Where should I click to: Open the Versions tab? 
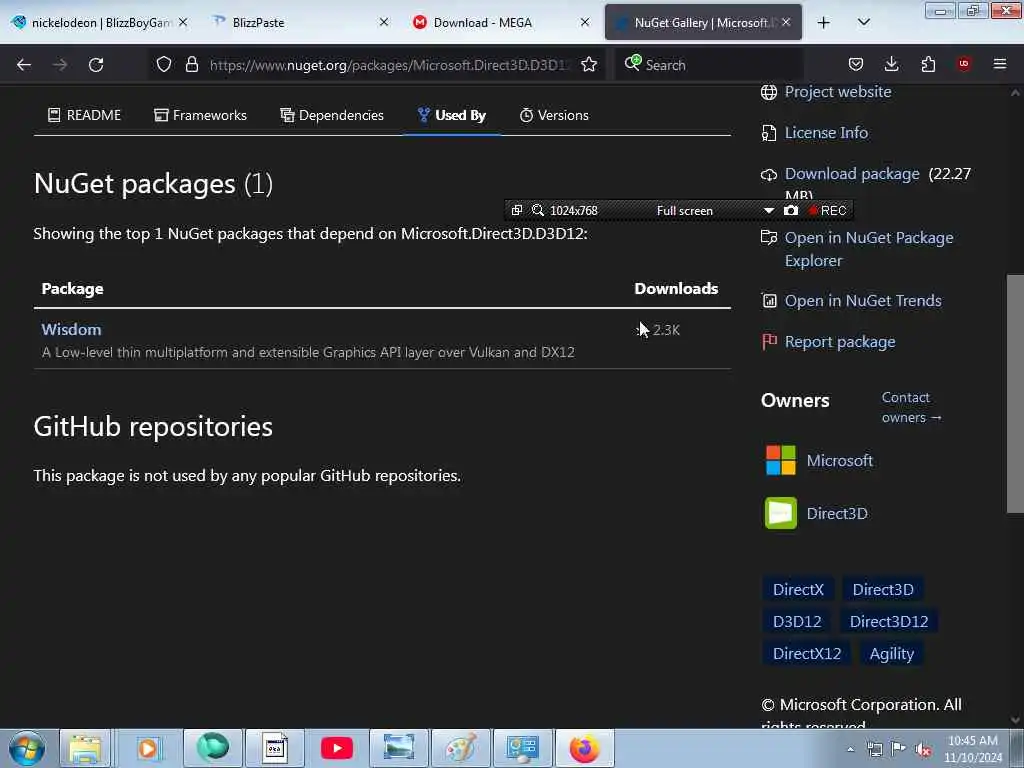point(554,116)
